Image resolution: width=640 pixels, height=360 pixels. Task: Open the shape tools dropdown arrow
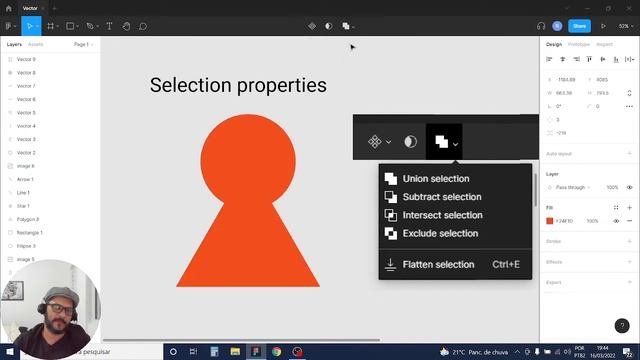[x=78, y=27]
